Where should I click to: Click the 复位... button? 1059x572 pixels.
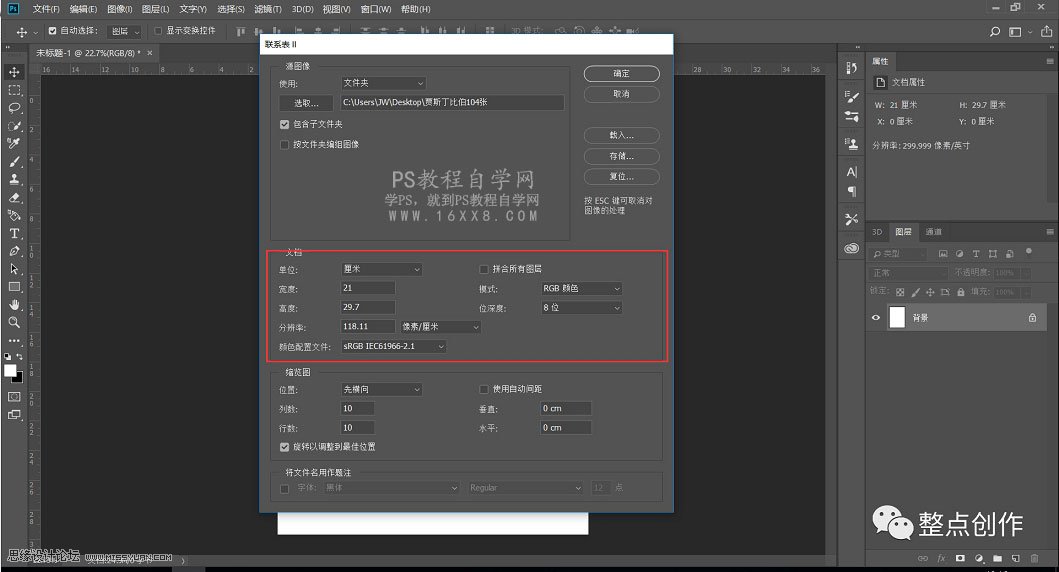621,176
